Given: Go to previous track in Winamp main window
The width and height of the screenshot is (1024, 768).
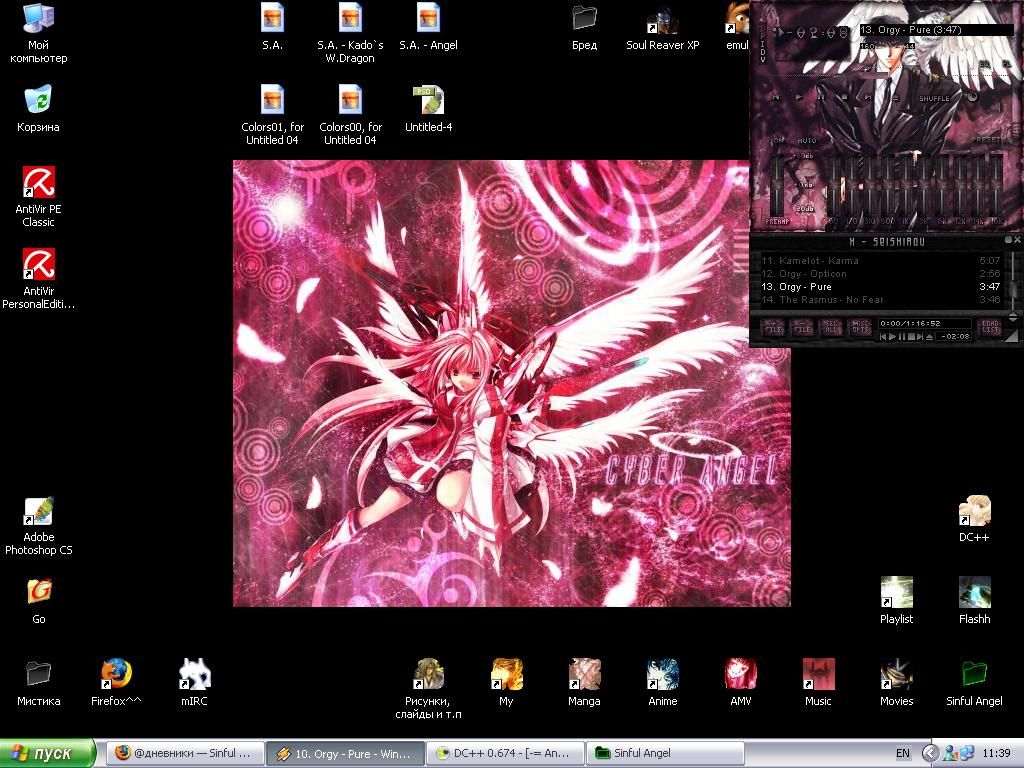Looking at the screenshot, I should click(776, 97).
